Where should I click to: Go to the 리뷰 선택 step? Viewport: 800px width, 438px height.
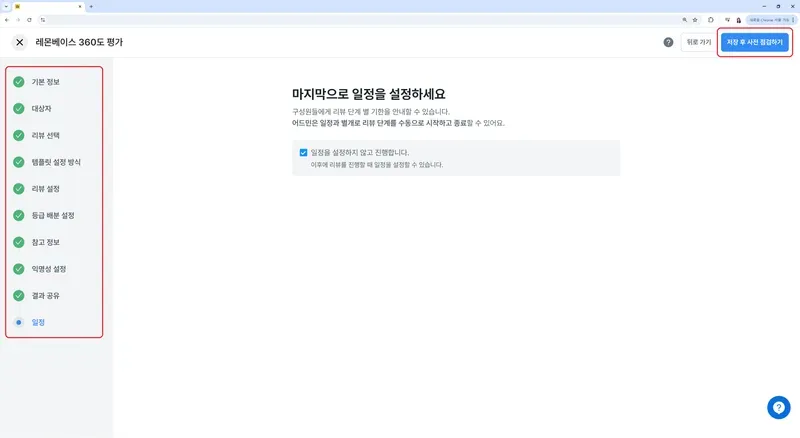[x=45, y=135]
